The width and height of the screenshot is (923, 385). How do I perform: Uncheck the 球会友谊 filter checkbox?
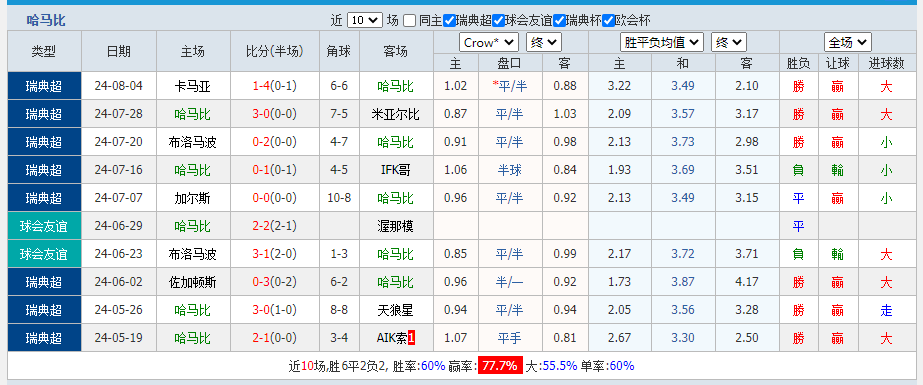pos(498,20)
